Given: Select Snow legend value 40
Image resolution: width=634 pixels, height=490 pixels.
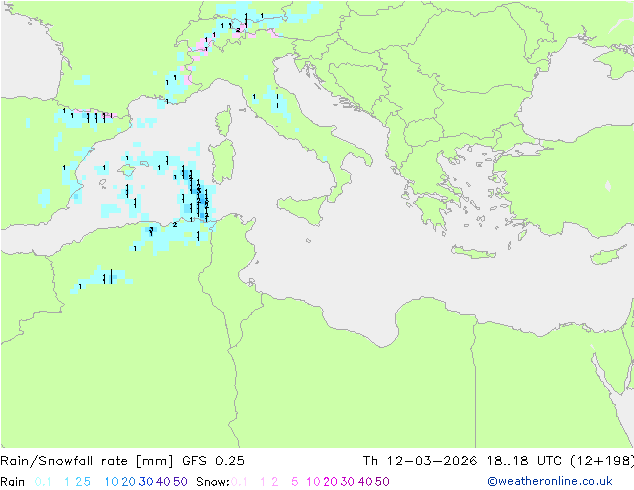Looking at the screenshot, I should point(365,482).
